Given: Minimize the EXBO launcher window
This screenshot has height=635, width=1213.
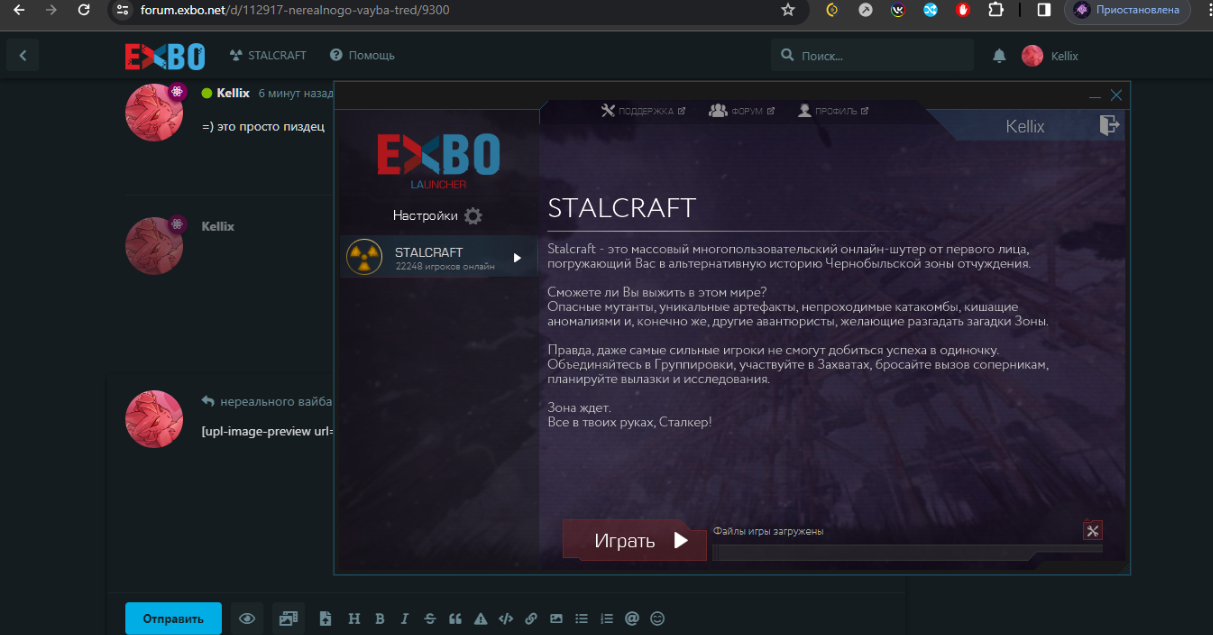Looking at the screenshot, I should [1096, 96].
